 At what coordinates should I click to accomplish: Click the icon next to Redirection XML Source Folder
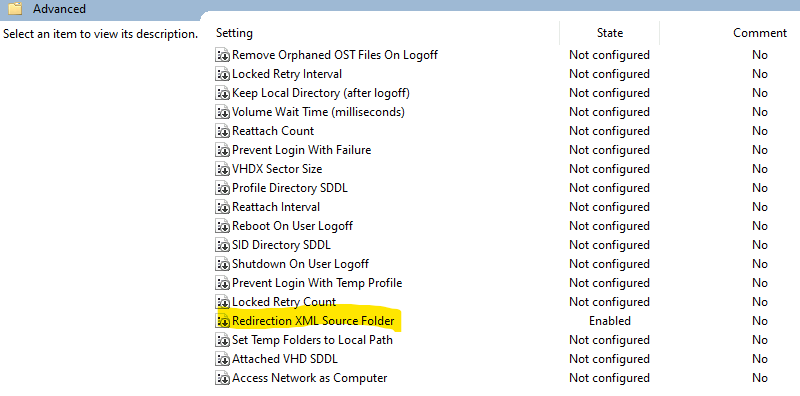(x=222, y=321)
